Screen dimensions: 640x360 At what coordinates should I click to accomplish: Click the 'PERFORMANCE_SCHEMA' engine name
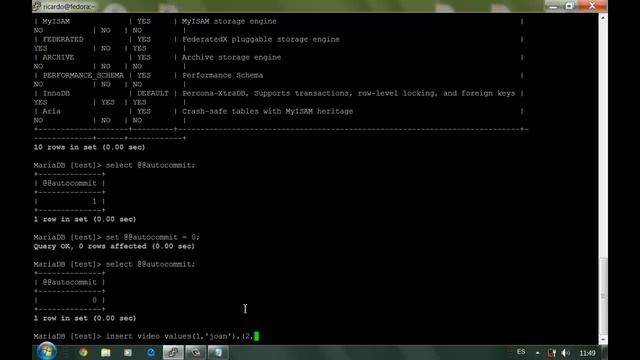83,76
